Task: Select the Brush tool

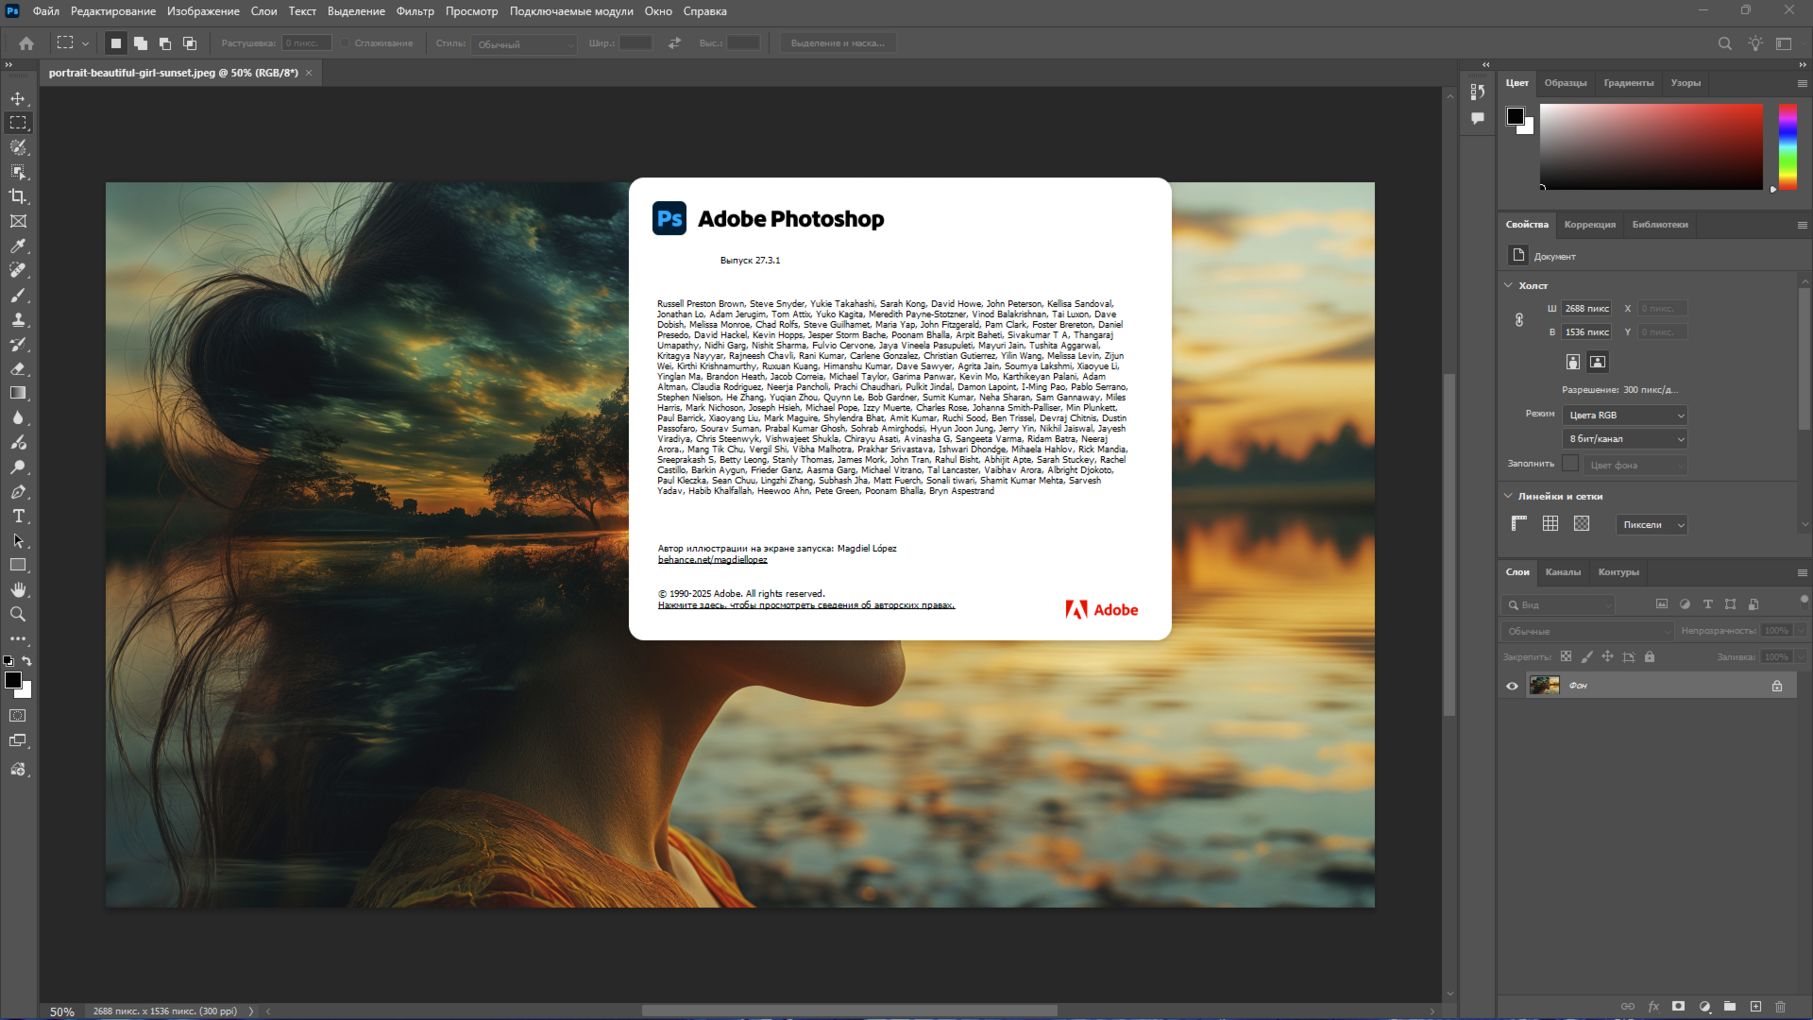Action: [18, 295]
